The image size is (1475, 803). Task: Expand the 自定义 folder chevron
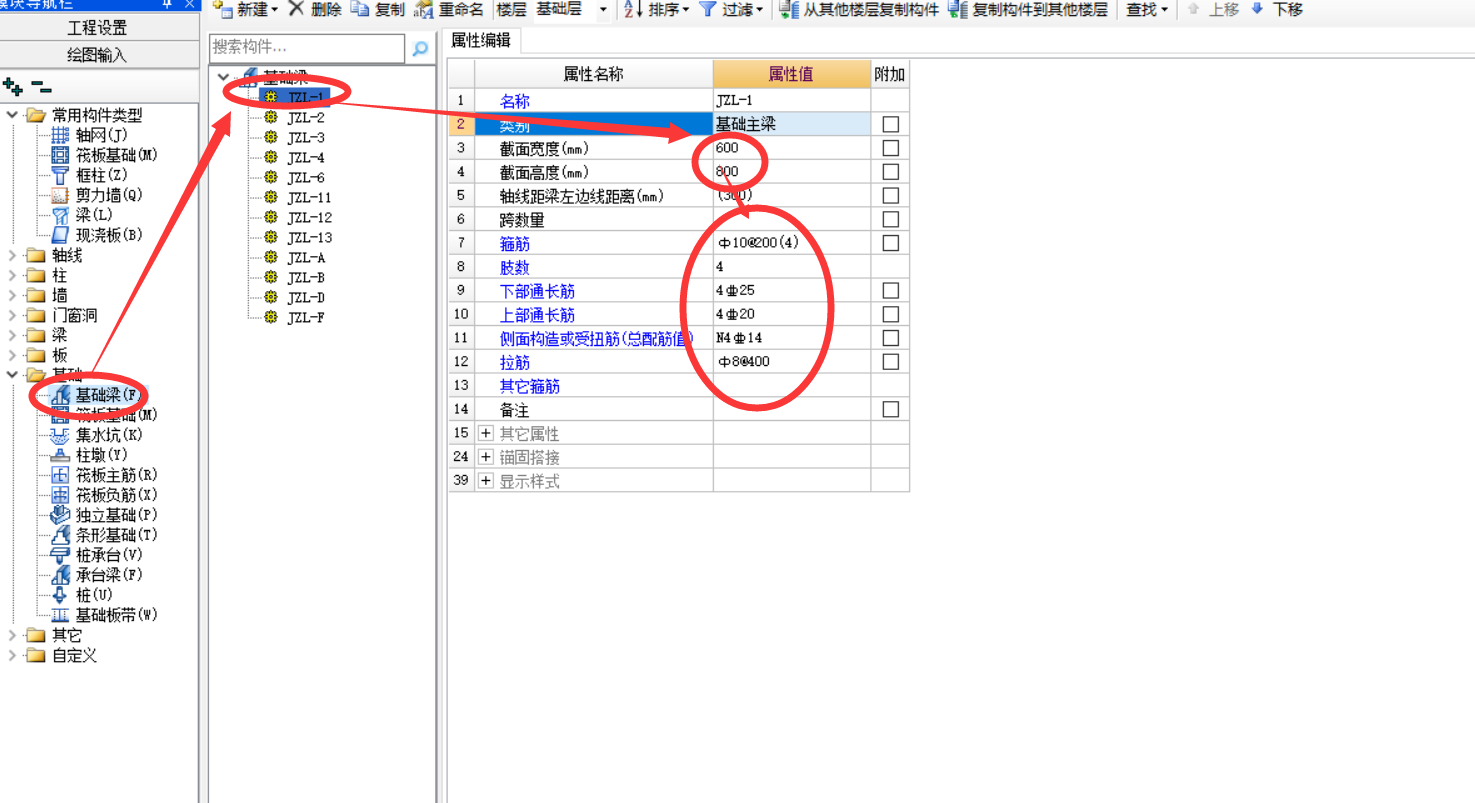12,656
